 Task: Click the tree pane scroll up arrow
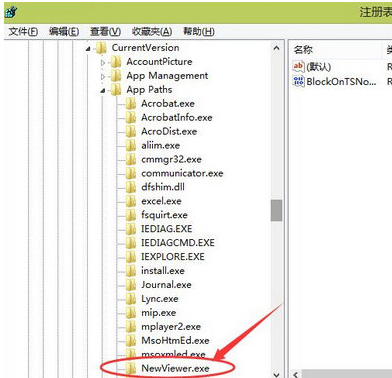(x=276, y=48)
